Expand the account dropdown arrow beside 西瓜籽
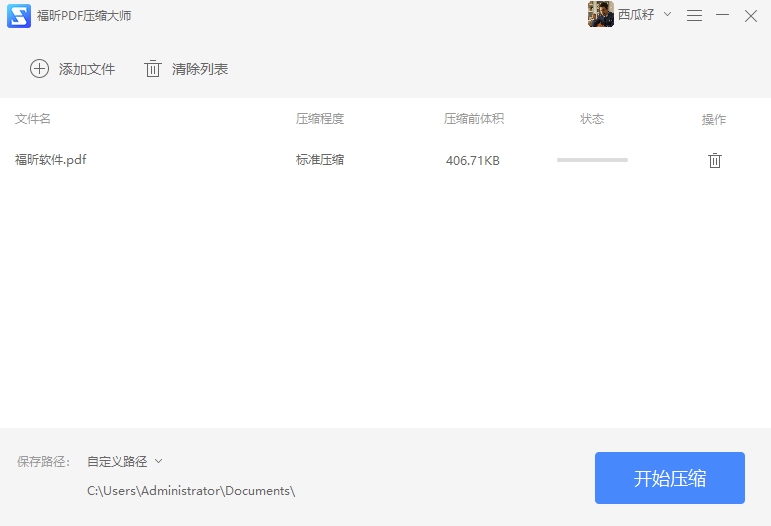Image resolution: width=771 pixels, height=526 pixels. (x=667, y=14)
